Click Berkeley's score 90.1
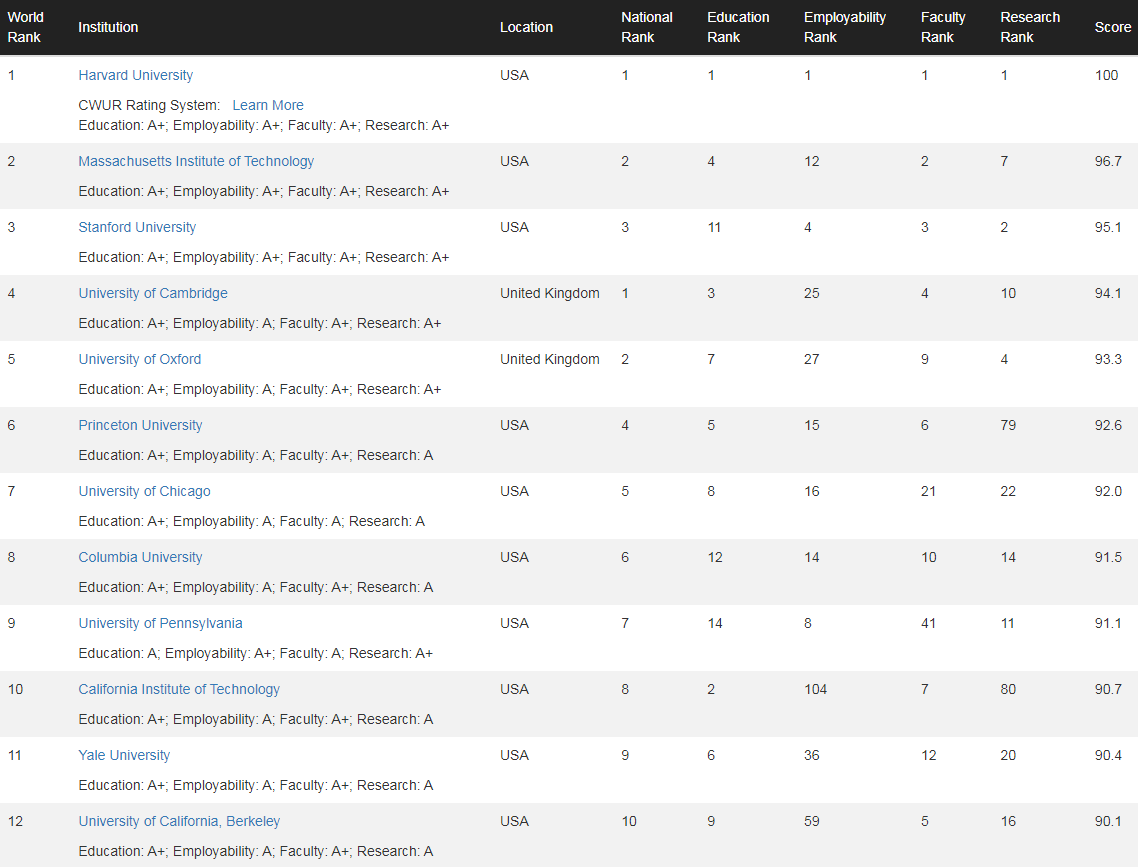The height and width of the screenshot is (867, 1138). (1108, 821)
